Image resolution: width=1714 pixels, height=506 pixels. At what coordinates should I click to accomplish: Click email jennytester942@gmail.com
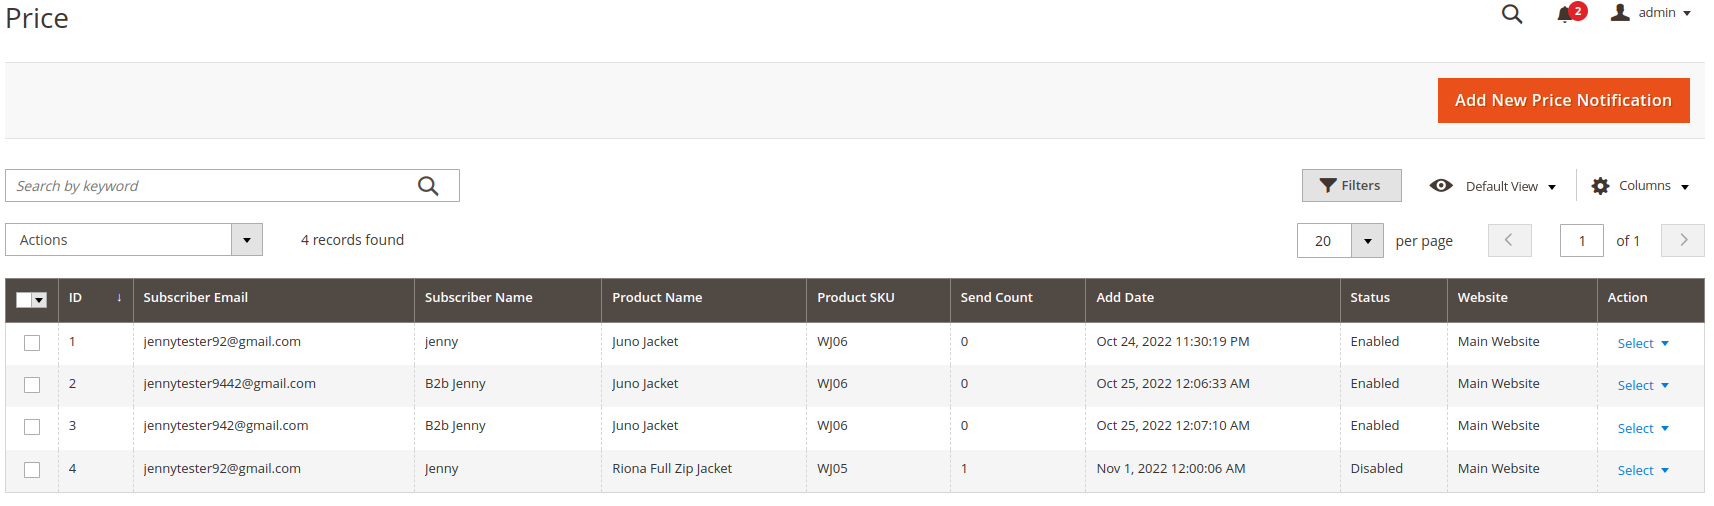click(x=225, y=426)
